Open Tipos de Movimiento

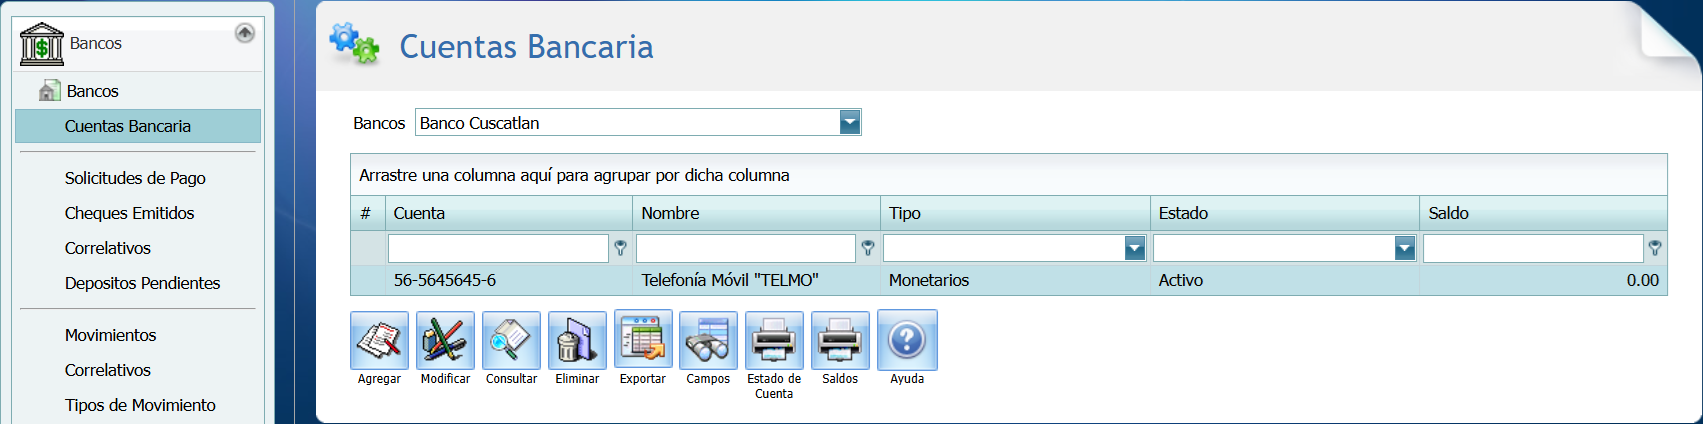[139, 405]
